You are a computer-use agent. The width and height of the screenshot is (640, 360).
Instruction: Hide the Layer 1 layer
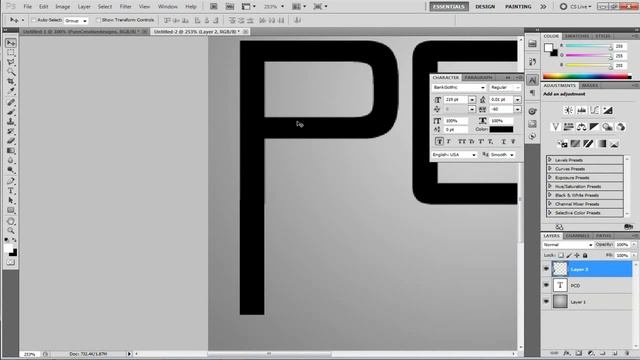click(x=546, y=302)
